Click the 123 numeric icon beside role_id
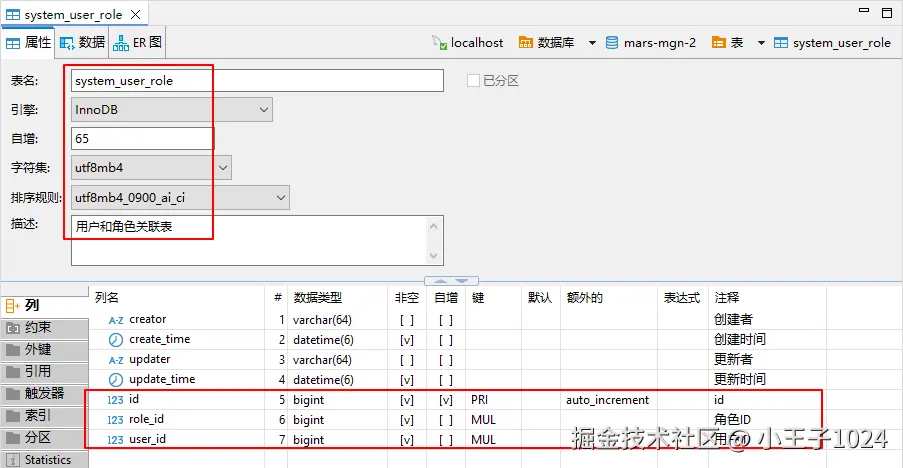This screenshot has width=903, height=468. click(x=115, y=420)
